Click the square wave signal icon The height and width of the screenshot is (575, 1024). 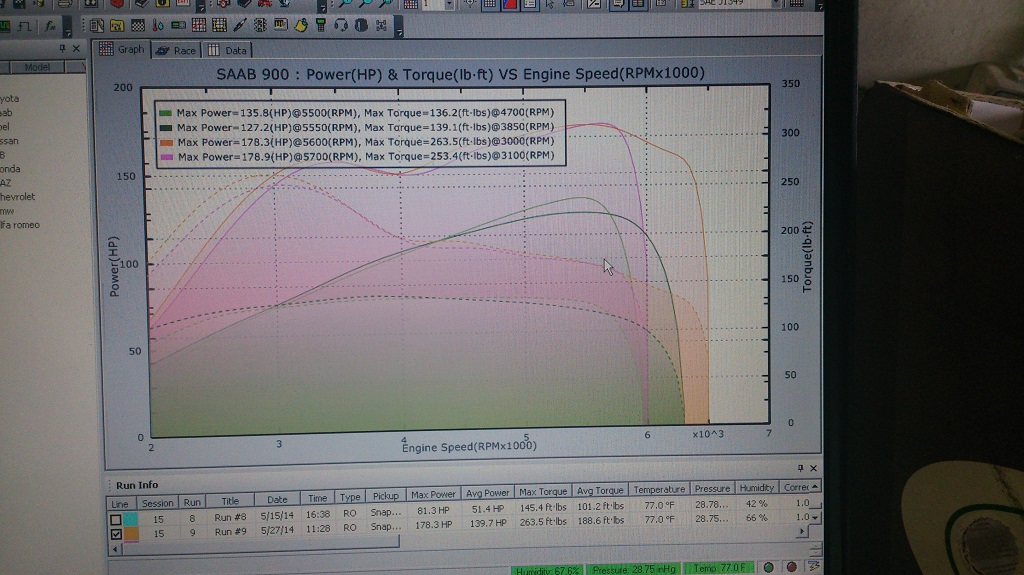pos(24,25)
